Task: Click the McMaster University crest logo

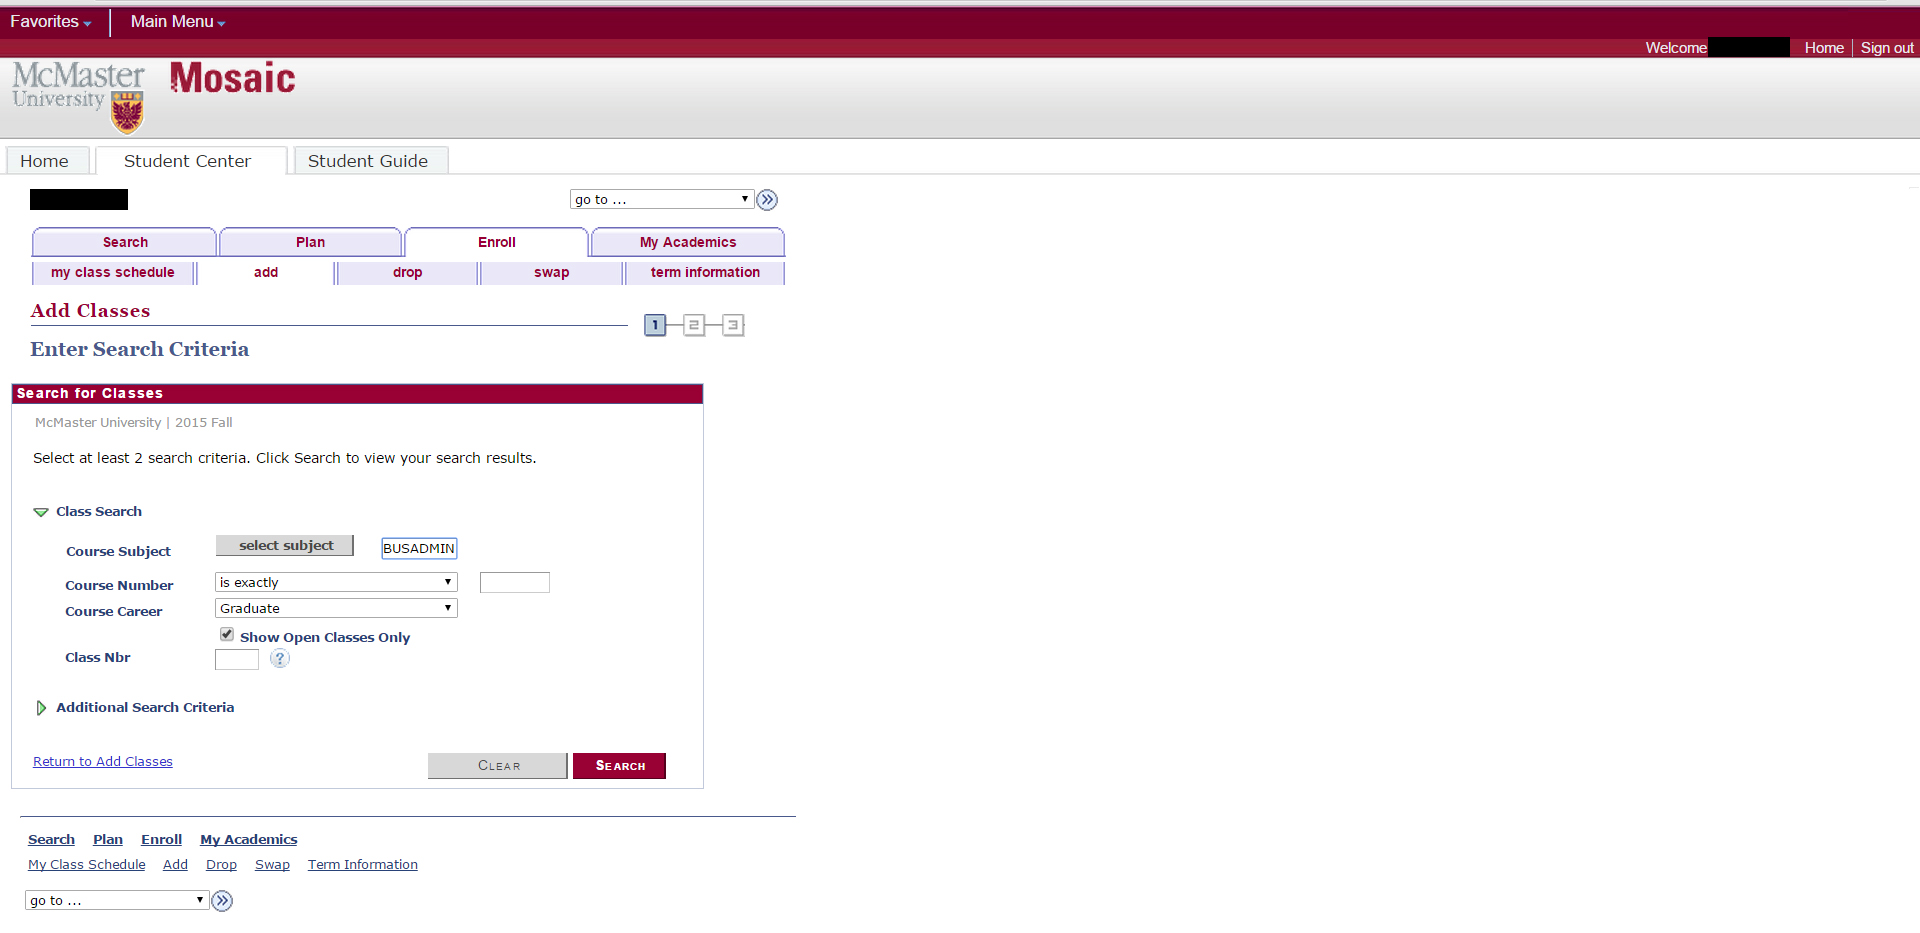Action: tap(127, 111)
